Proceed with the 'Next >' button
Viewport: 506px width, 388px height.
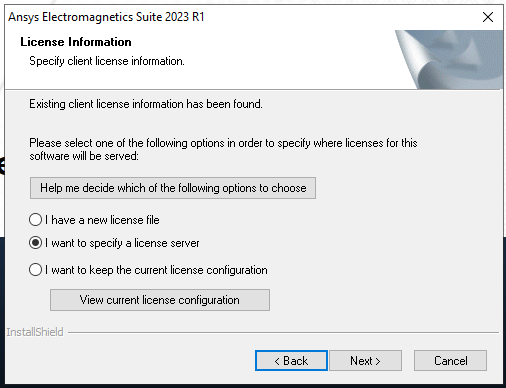point(365,361)
